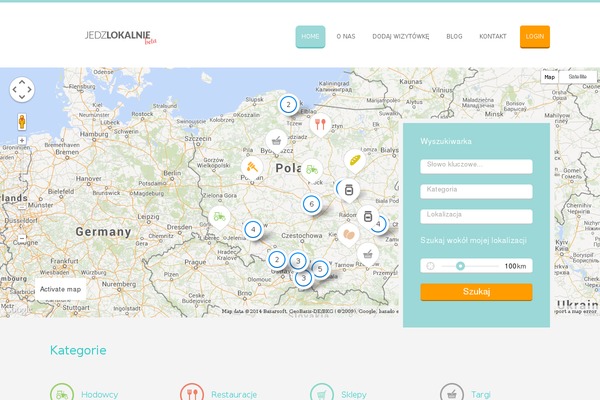Open the cluster marker 5 near Tarnów
Image resolution: width=600 pixels, height=400 pixels.
[320, 269]
